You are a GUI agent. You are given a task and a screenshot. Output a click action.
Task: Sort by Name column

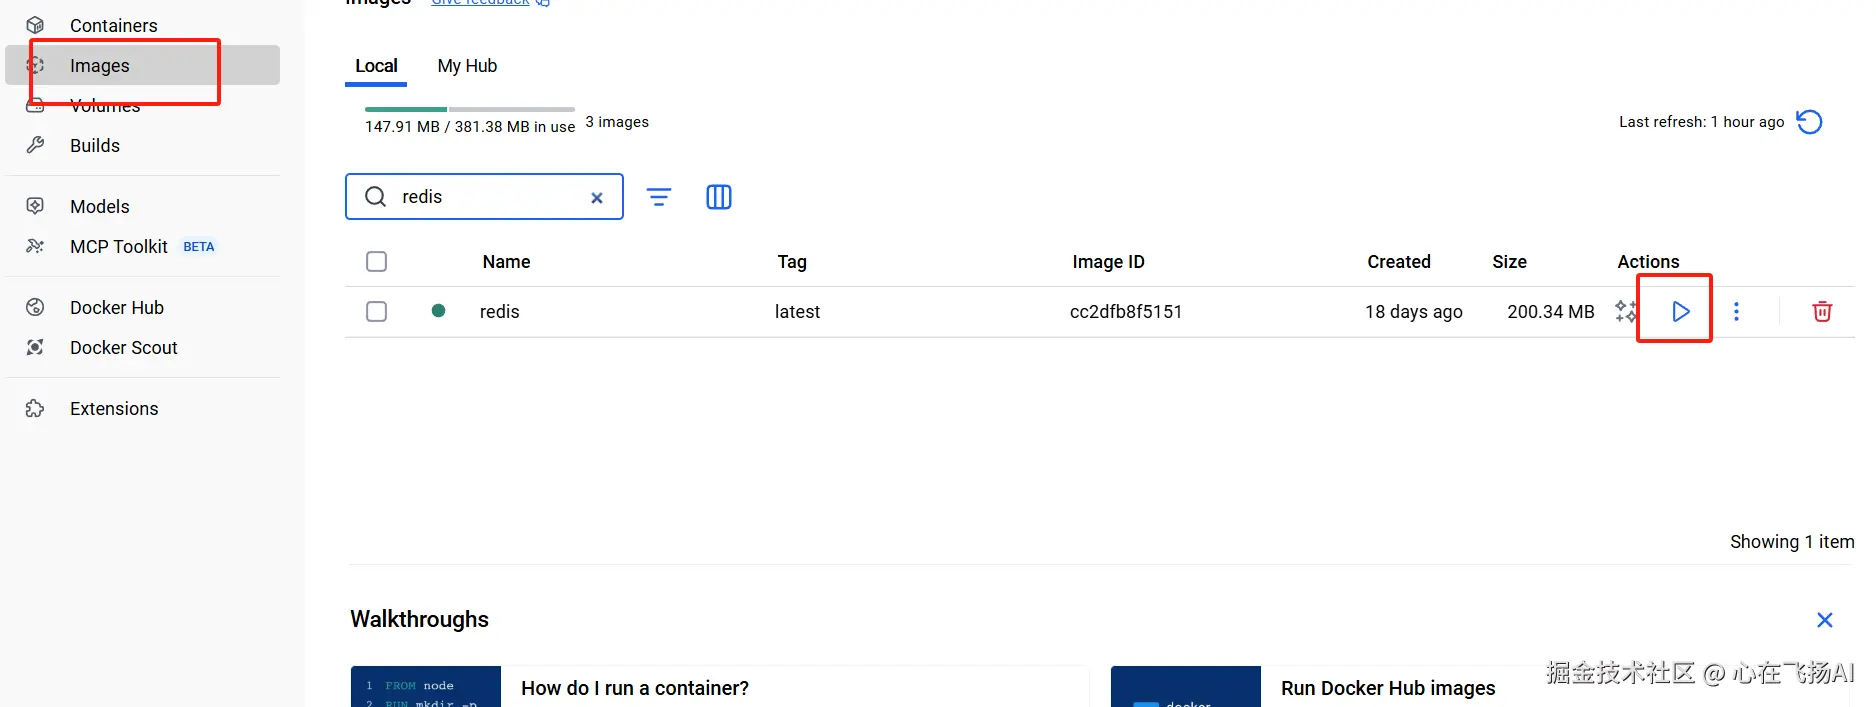click(506, 262)
